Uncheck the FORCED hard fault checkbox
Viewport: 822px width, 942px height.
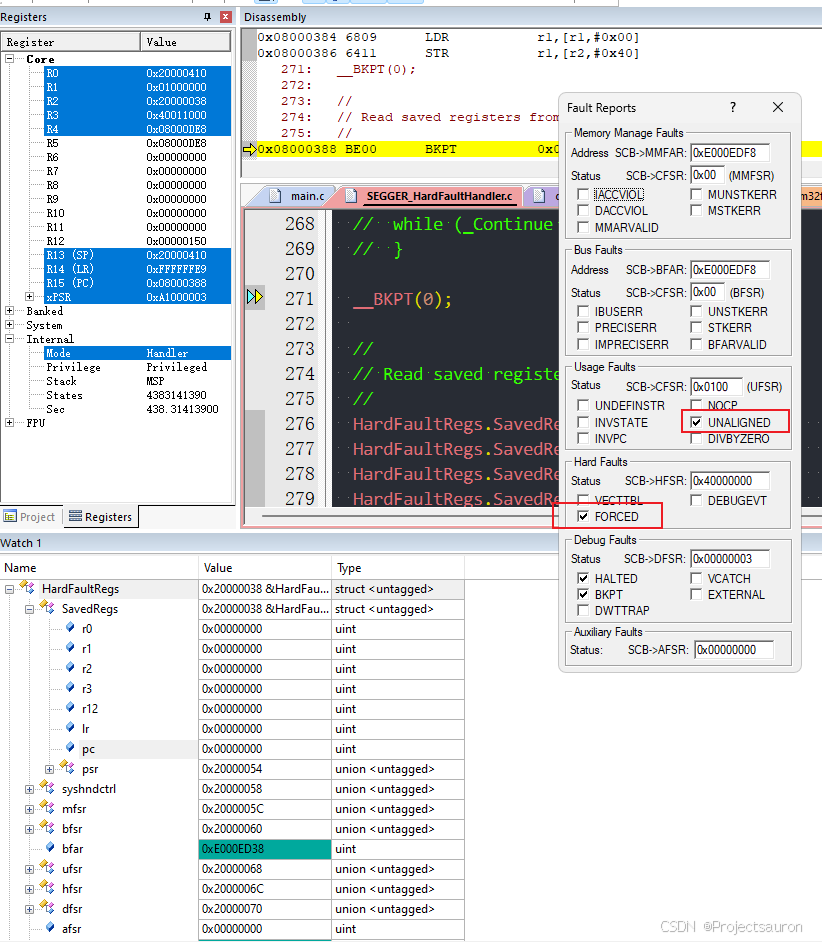pyautogui.click(x=583, y=516)
